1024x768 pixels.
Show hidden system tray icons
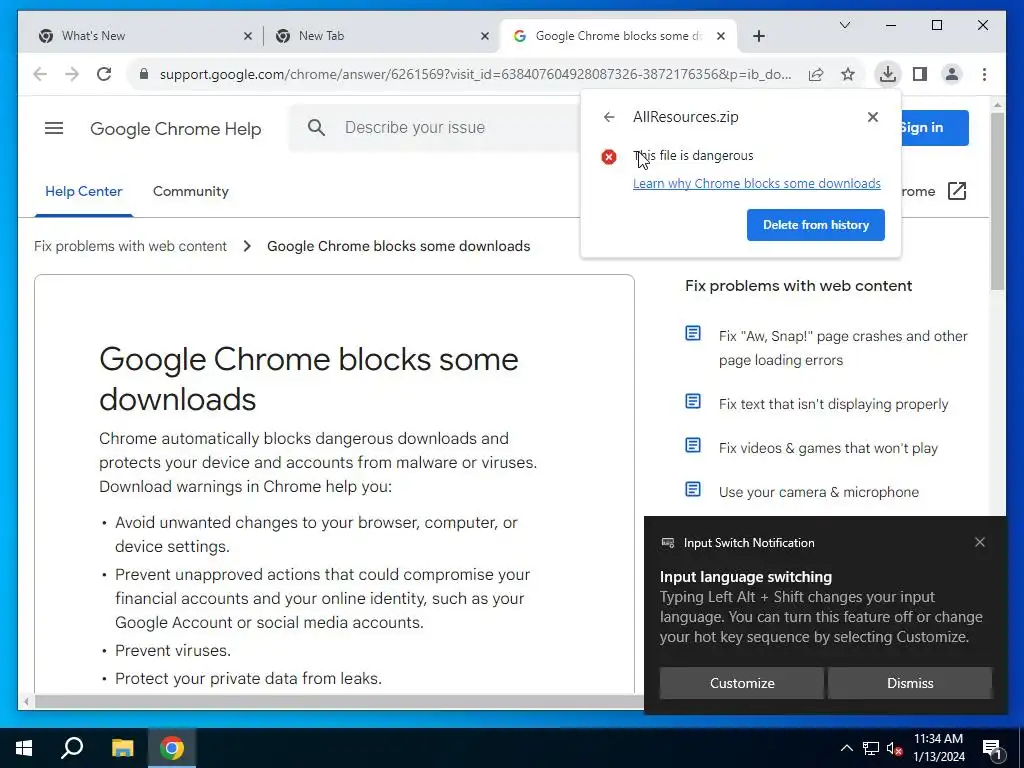click(x=846, y=748)
